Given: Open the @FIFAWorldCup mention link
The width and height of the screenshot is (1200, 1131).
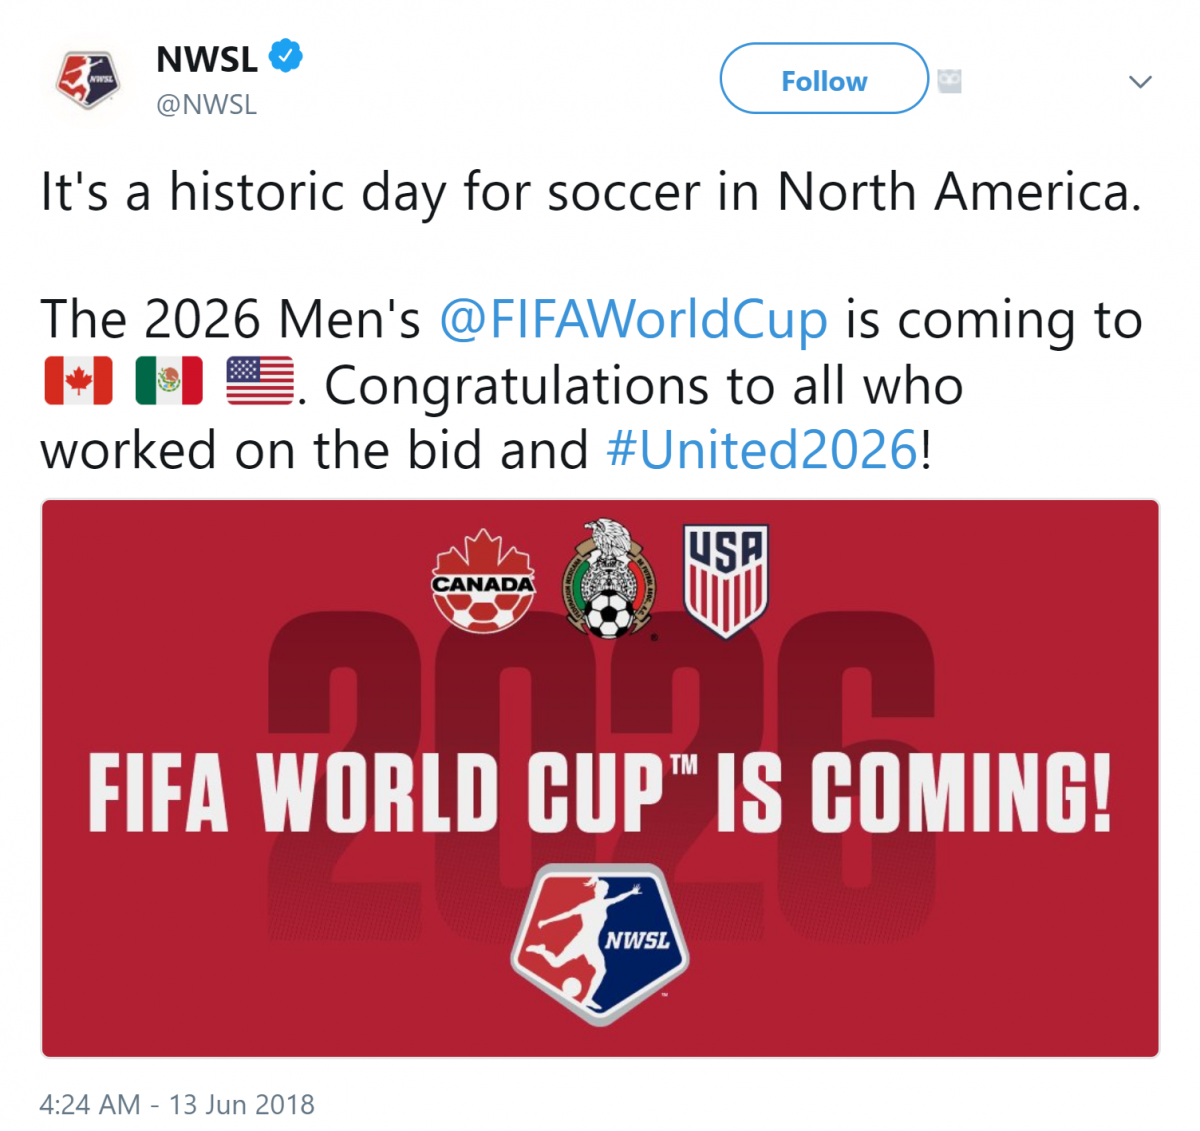Looking at the screenshot, I should coord(634,320).
